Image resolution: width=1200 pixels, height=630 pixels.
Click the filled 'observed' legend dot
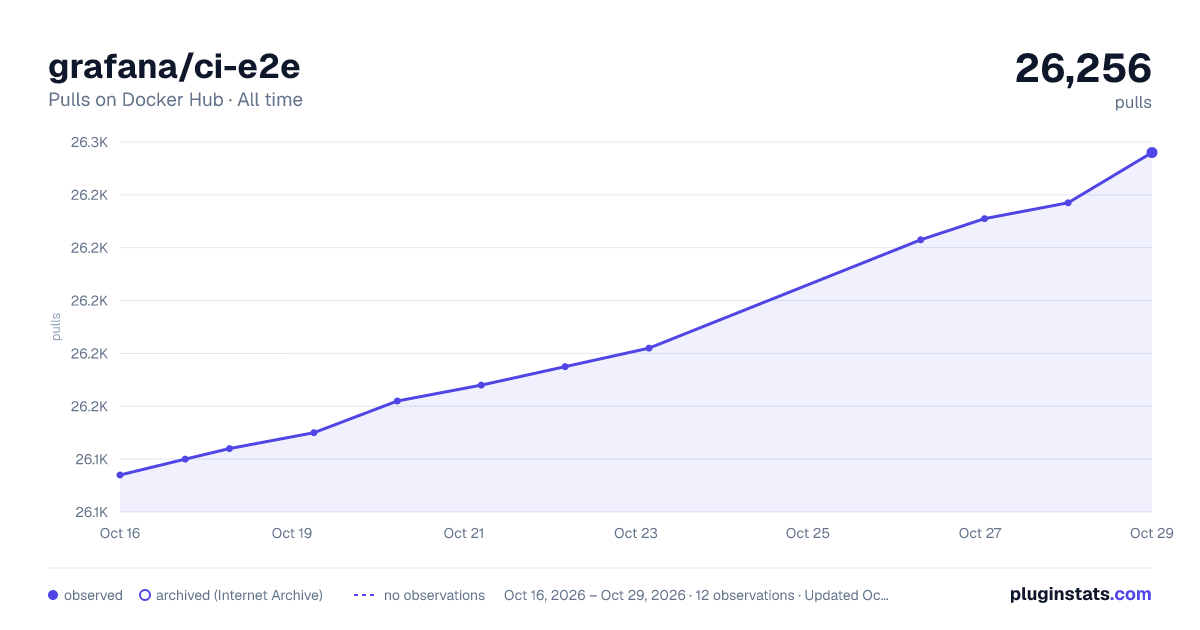click(x=53, y=595)
